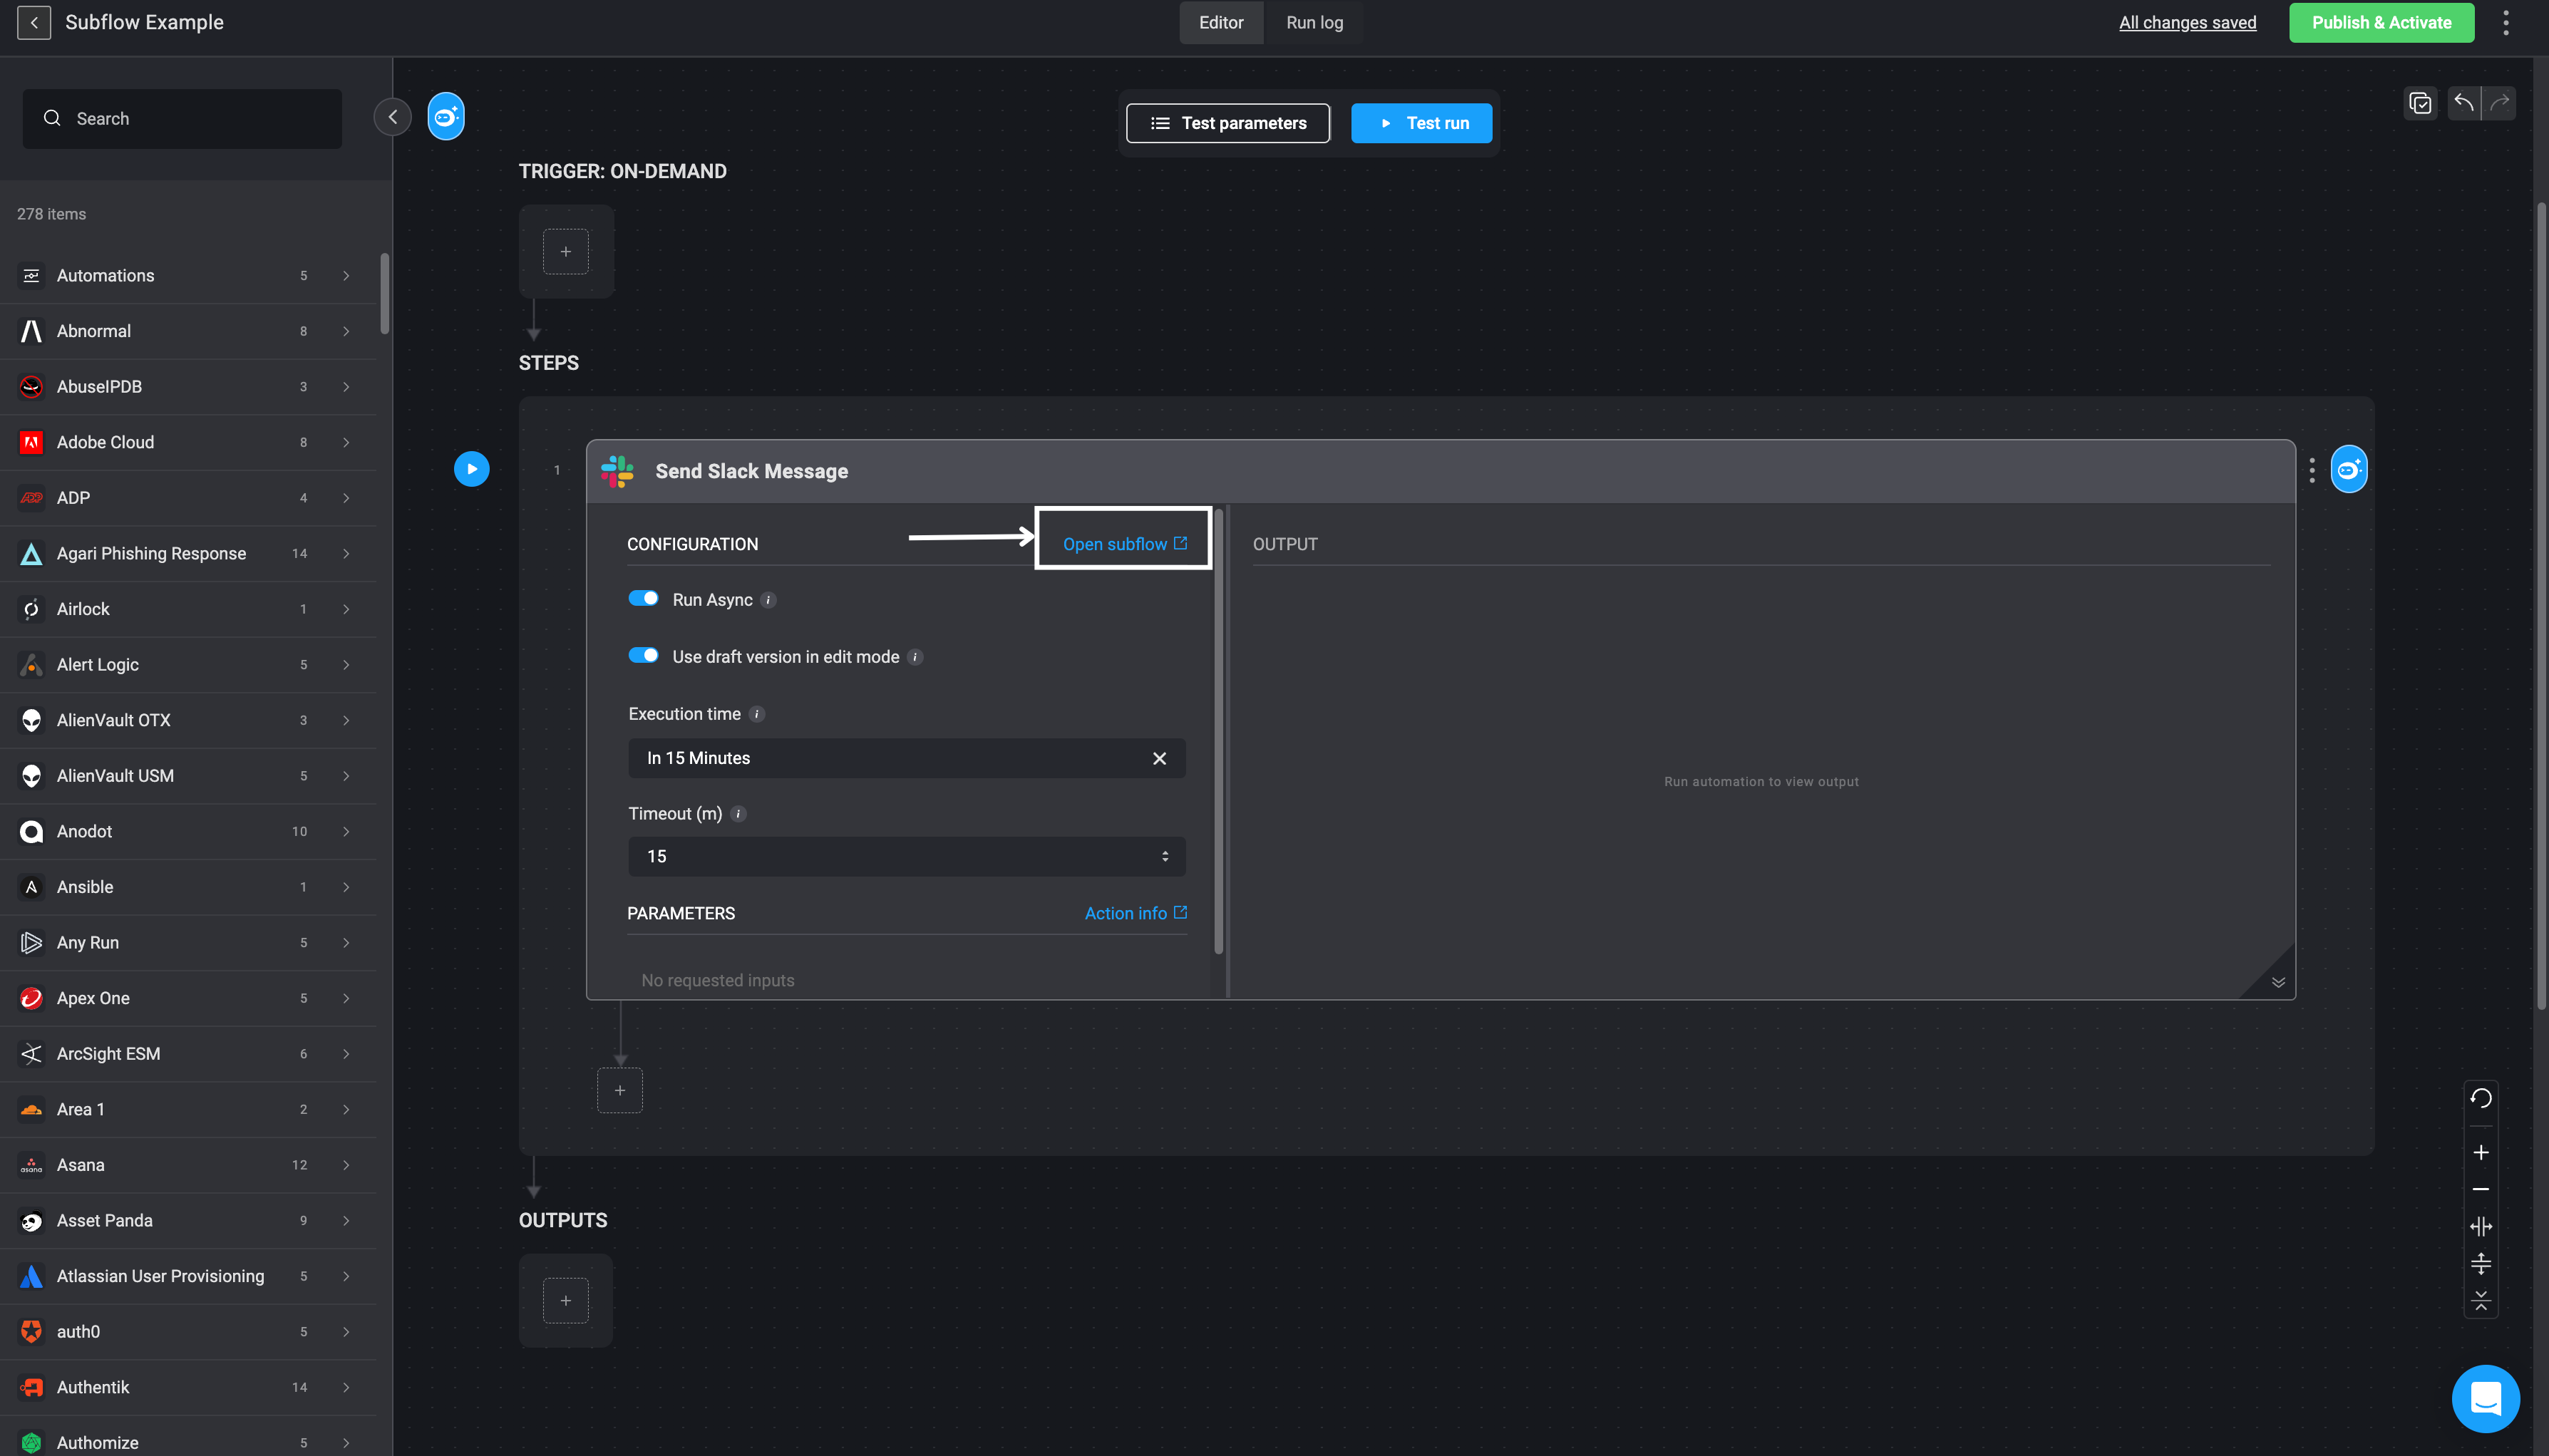The image size is (2549, 1456).
Task: Click the back arrow next to Subflow Example
Action: 34,22
